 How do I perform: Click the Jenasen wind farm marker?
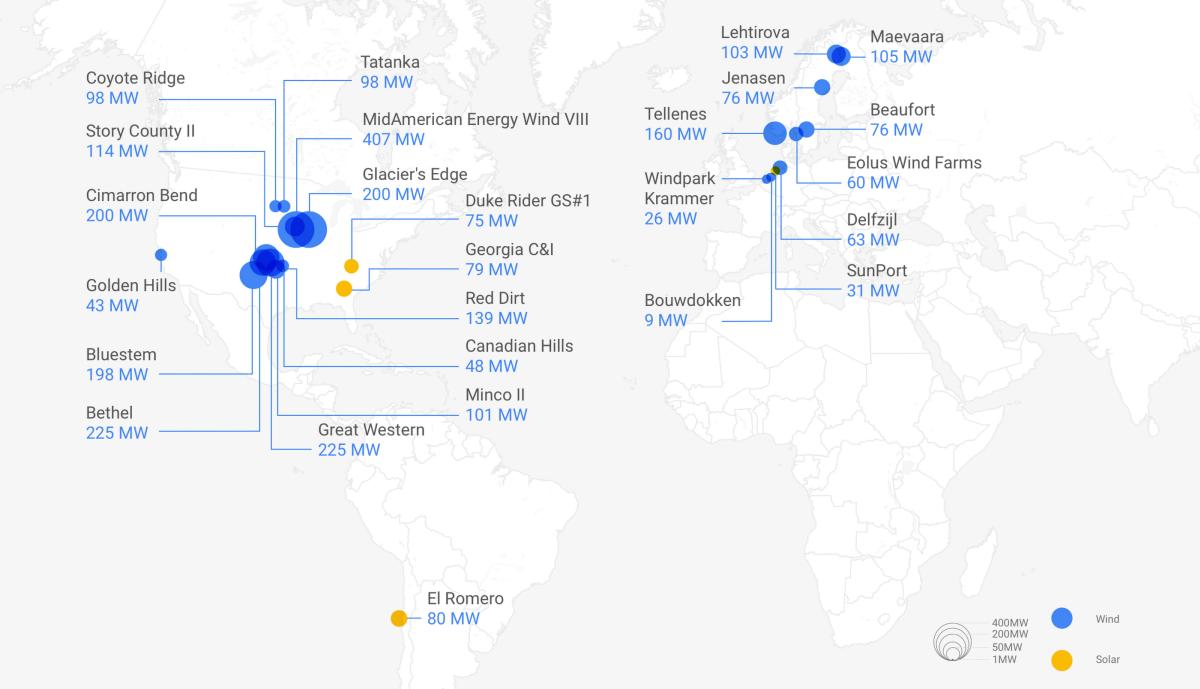(822, 87)
